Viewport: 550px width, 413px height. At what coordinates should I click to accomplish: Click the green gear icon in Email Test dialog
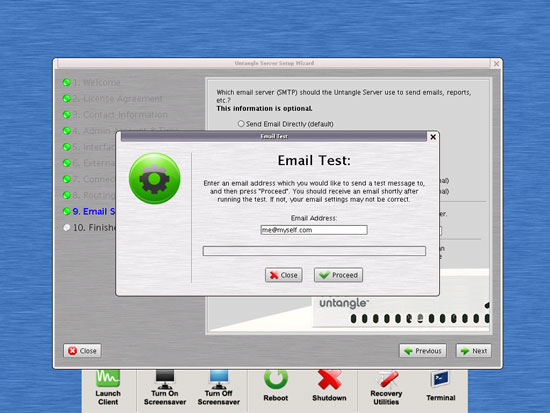pyautogui.click(x=155, y=179)
